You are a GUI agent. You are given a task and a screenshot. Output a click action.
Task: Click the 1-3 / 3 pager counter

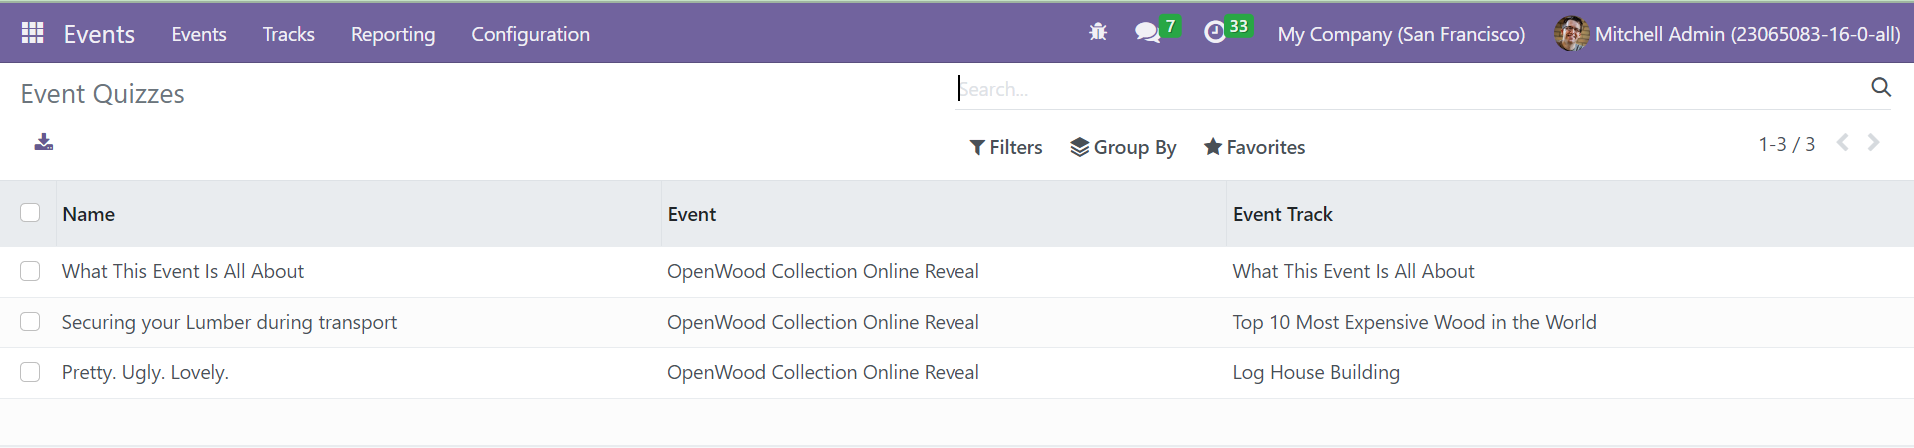pyautogui.click(x=1786, y=144)
